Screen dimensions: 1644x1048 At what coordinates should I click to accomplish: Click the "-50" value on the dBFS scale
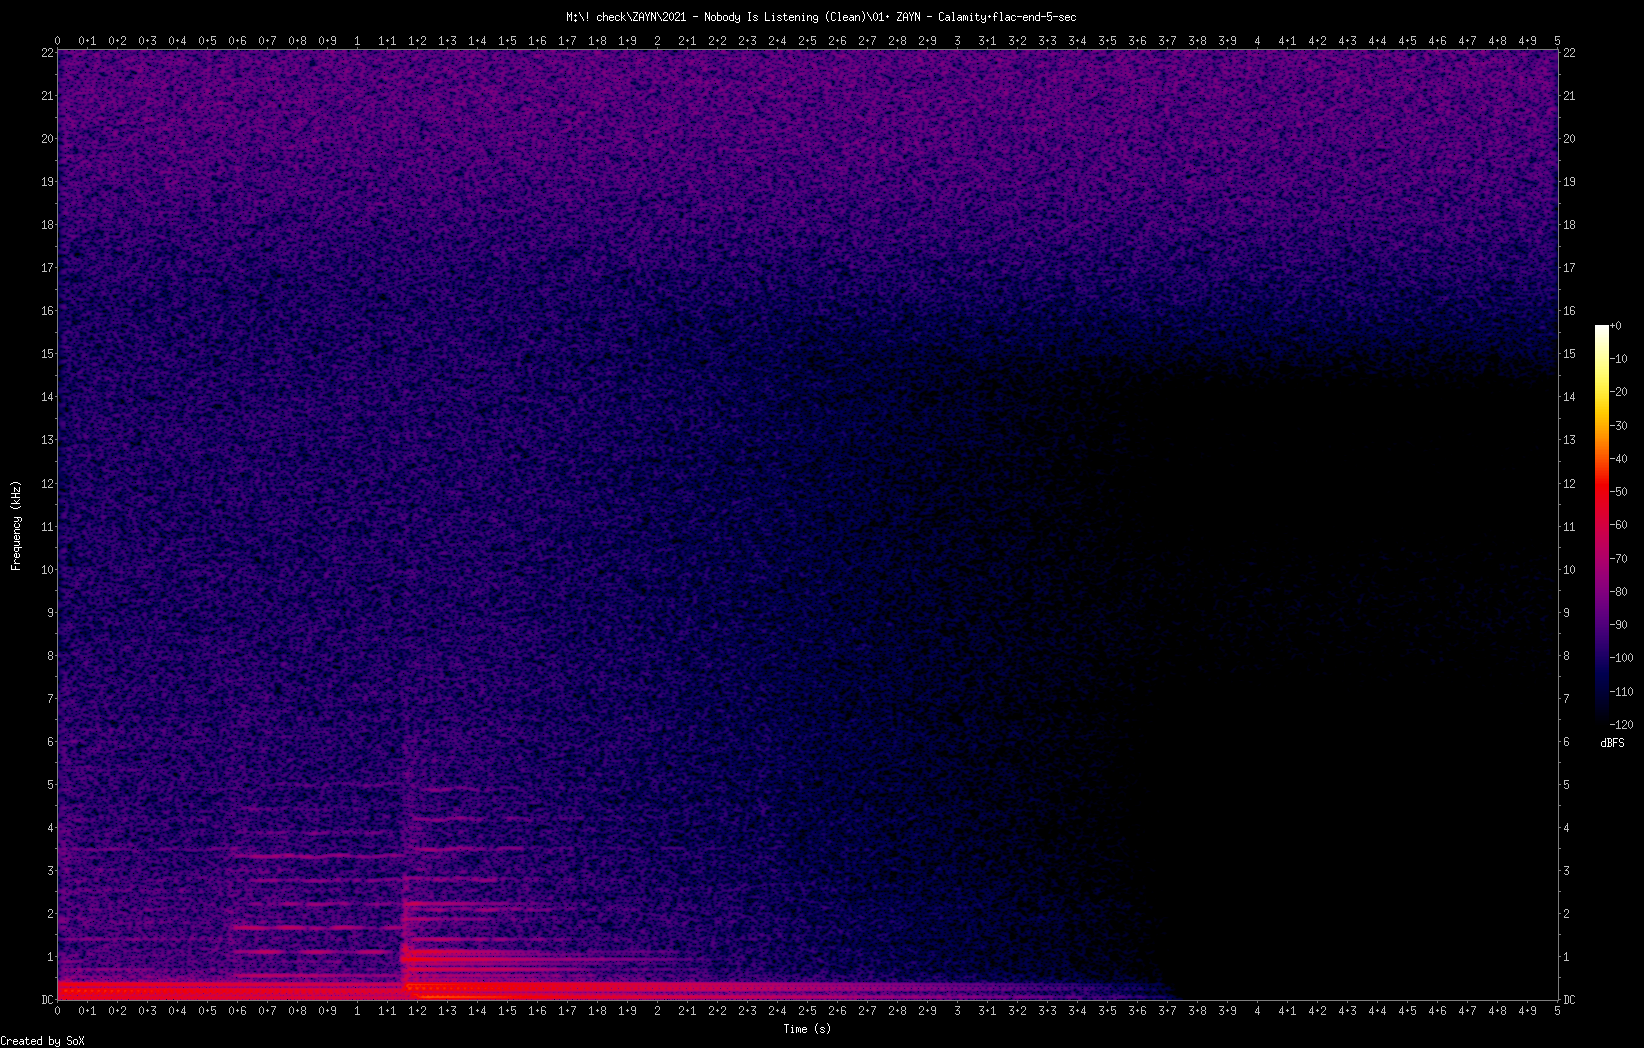click(x=1620, y=492)
